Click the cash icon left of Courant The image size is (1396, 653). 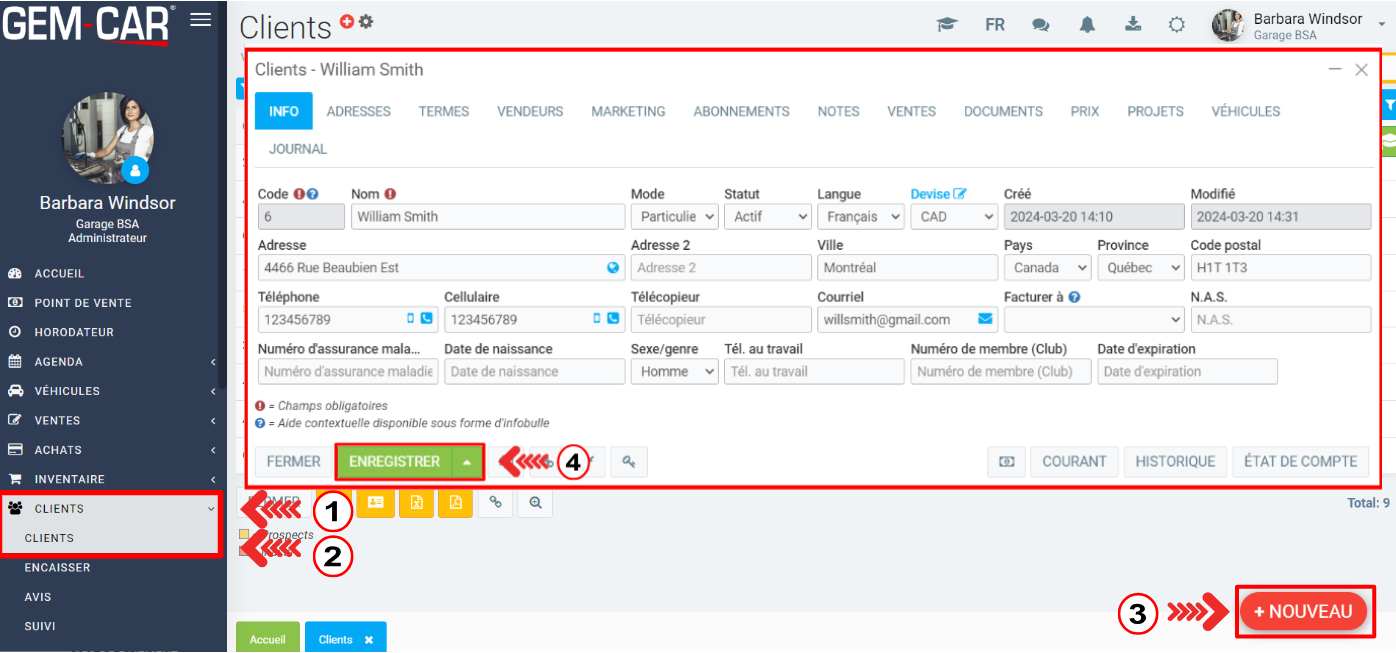coord(1006,461)
